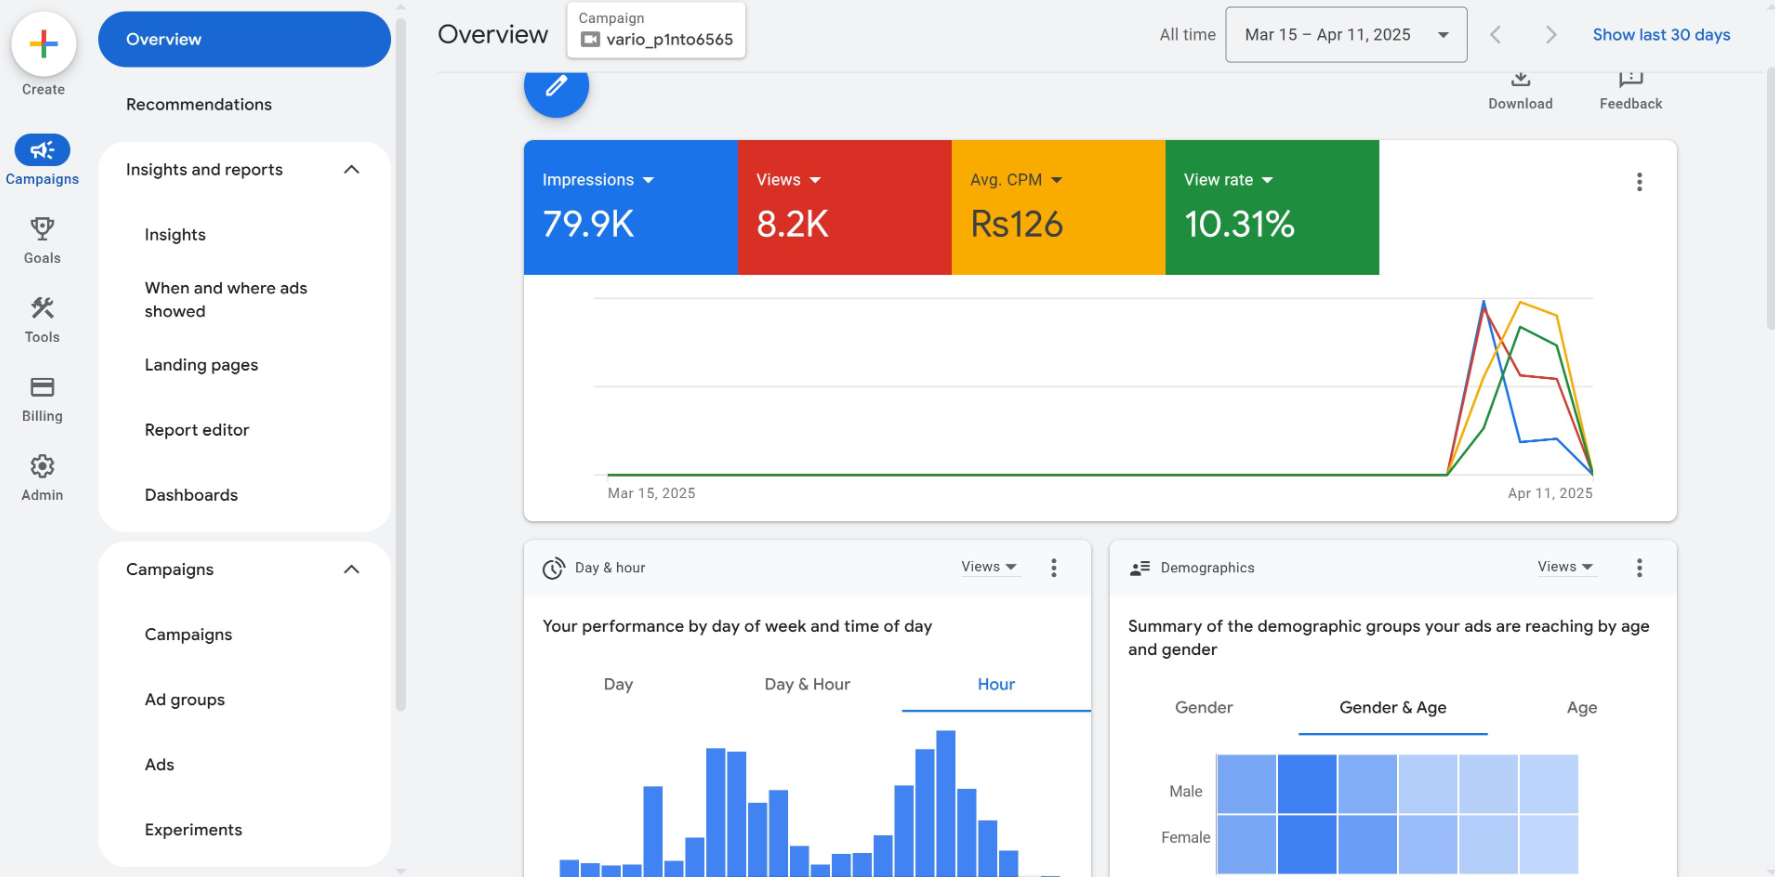Click the blue pencil edit button
The image size is (1775, 877).
[x=556, y=87]
